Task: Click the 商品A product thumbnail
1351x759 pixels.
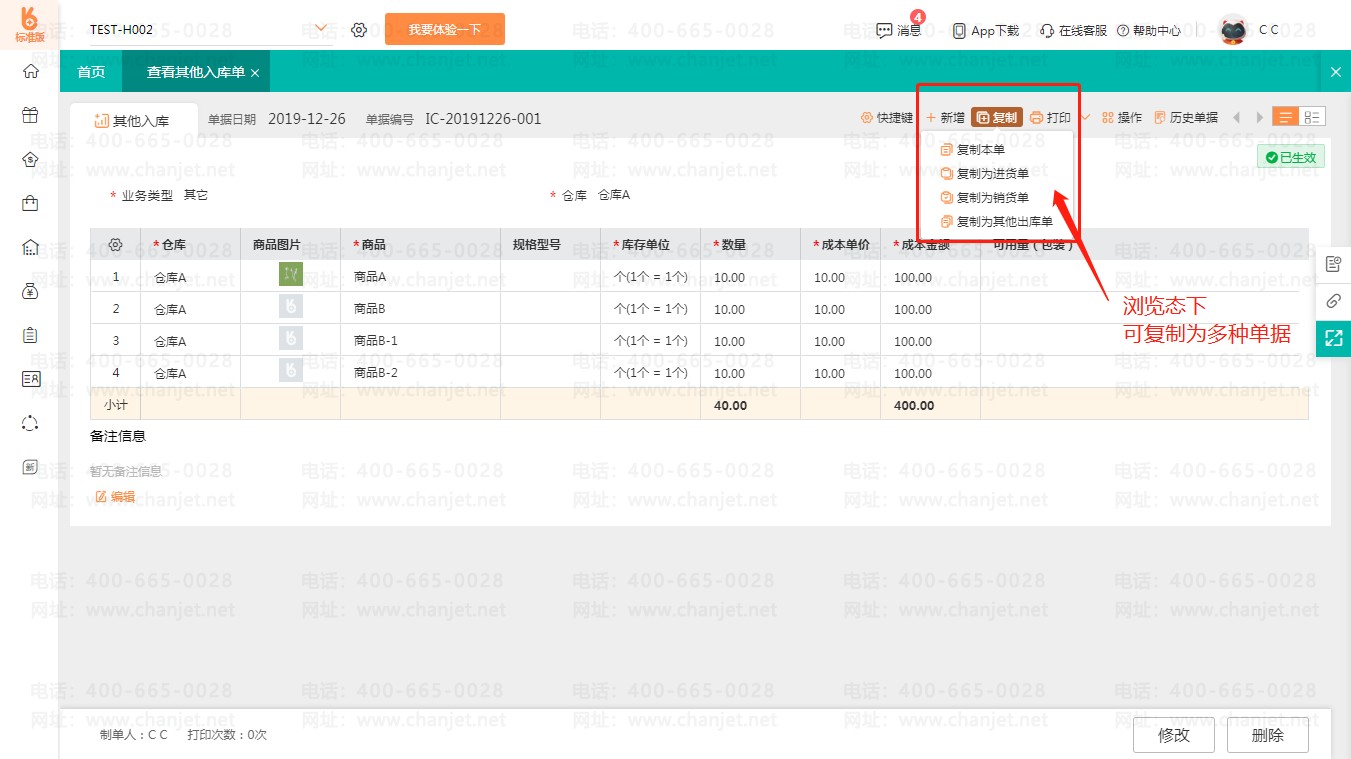Action: tap(290, 275)
